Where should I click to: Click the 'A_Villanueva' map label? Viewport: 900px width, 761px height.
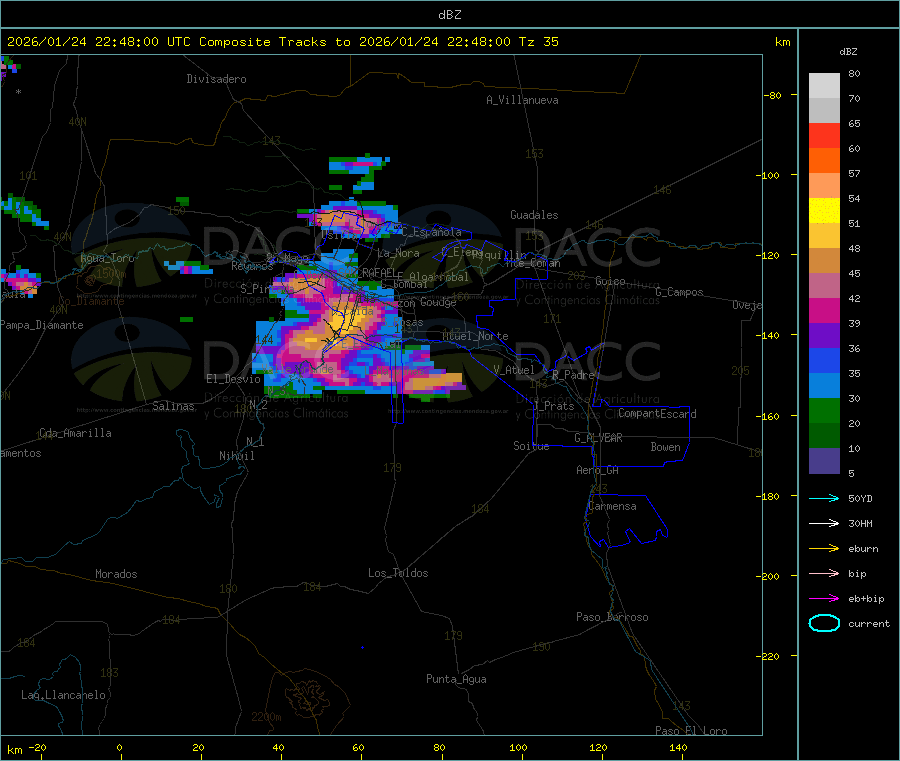point(522,100)
